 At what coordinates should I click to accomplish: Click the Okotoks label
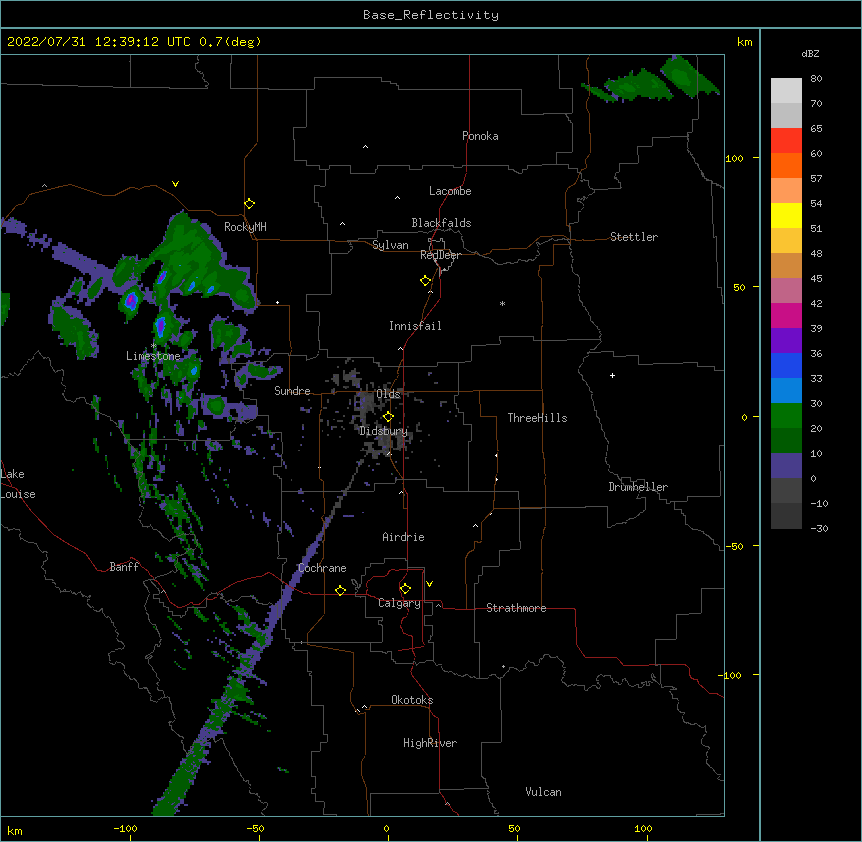(x=412, y=700)
